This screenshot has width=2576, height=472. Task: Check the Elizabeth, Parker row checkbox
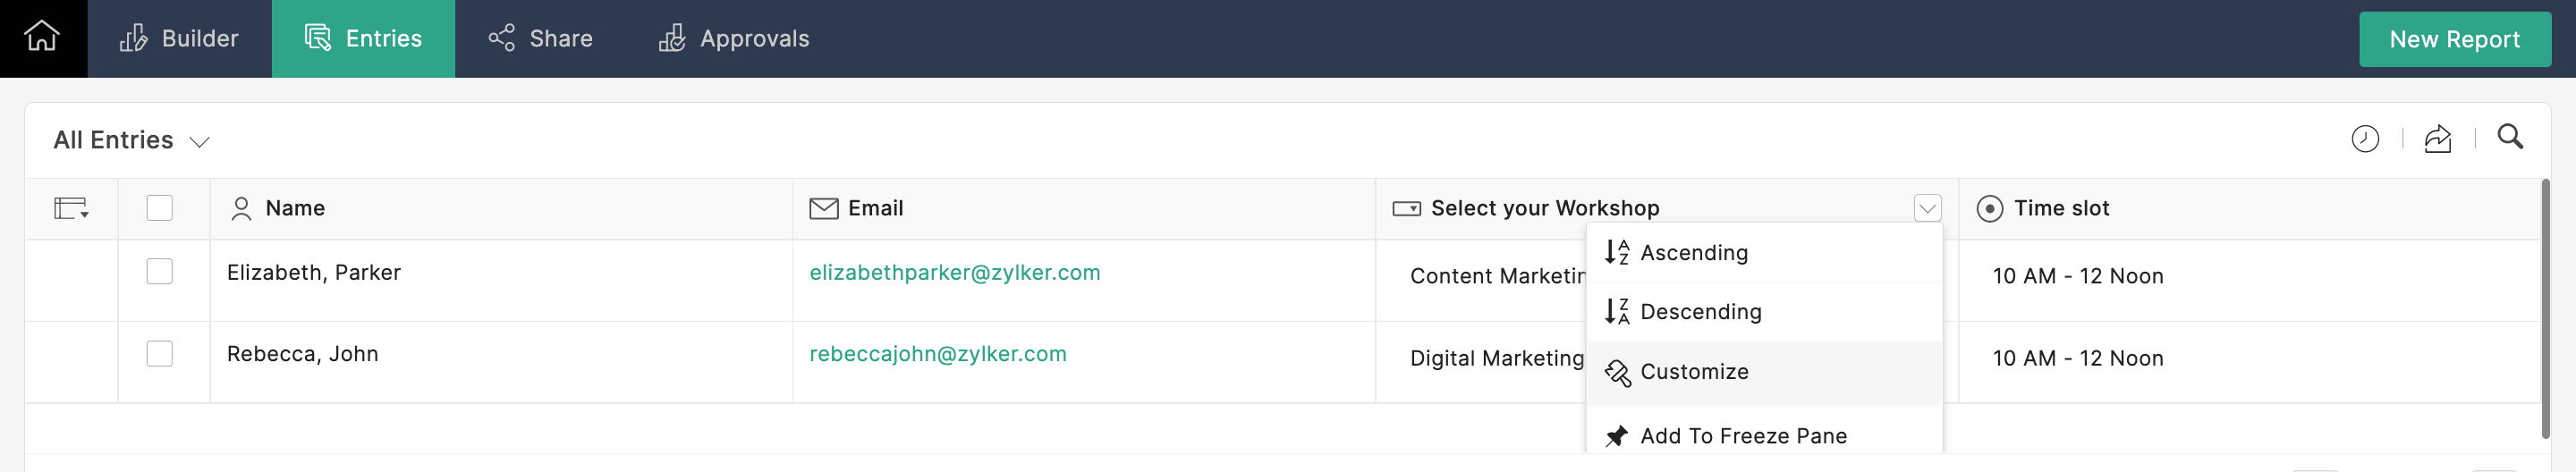(x=159, y=272)
